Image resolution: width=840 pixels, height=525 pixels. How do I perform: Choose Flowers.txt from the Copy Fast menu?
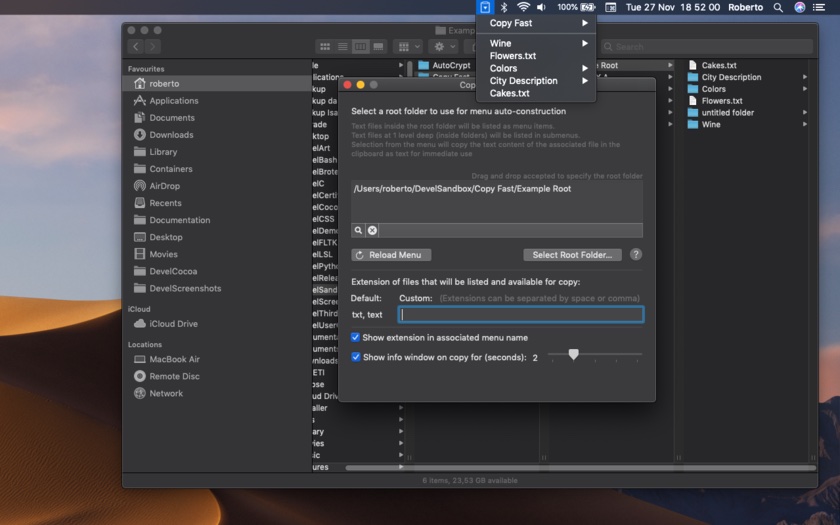(x=513, y=56)
